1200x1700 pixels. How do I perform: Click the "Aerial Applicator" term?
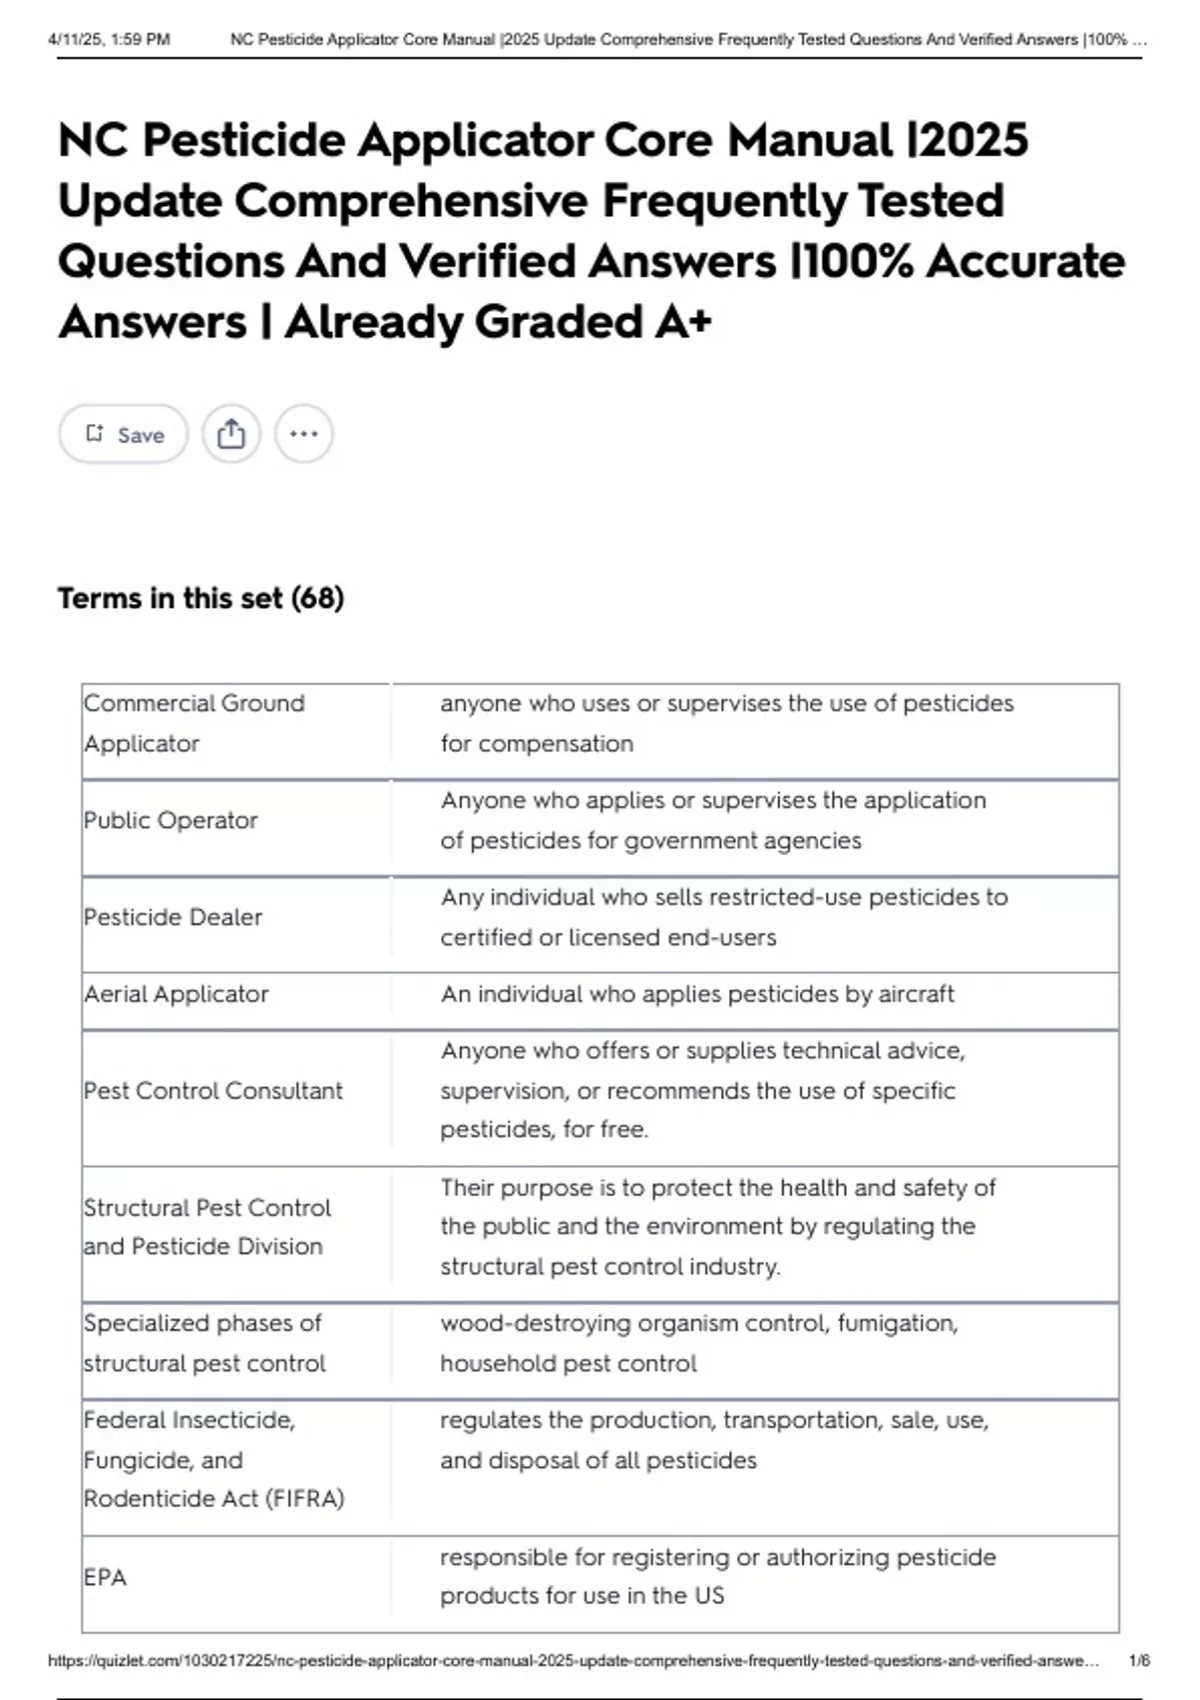coord(177,994)
